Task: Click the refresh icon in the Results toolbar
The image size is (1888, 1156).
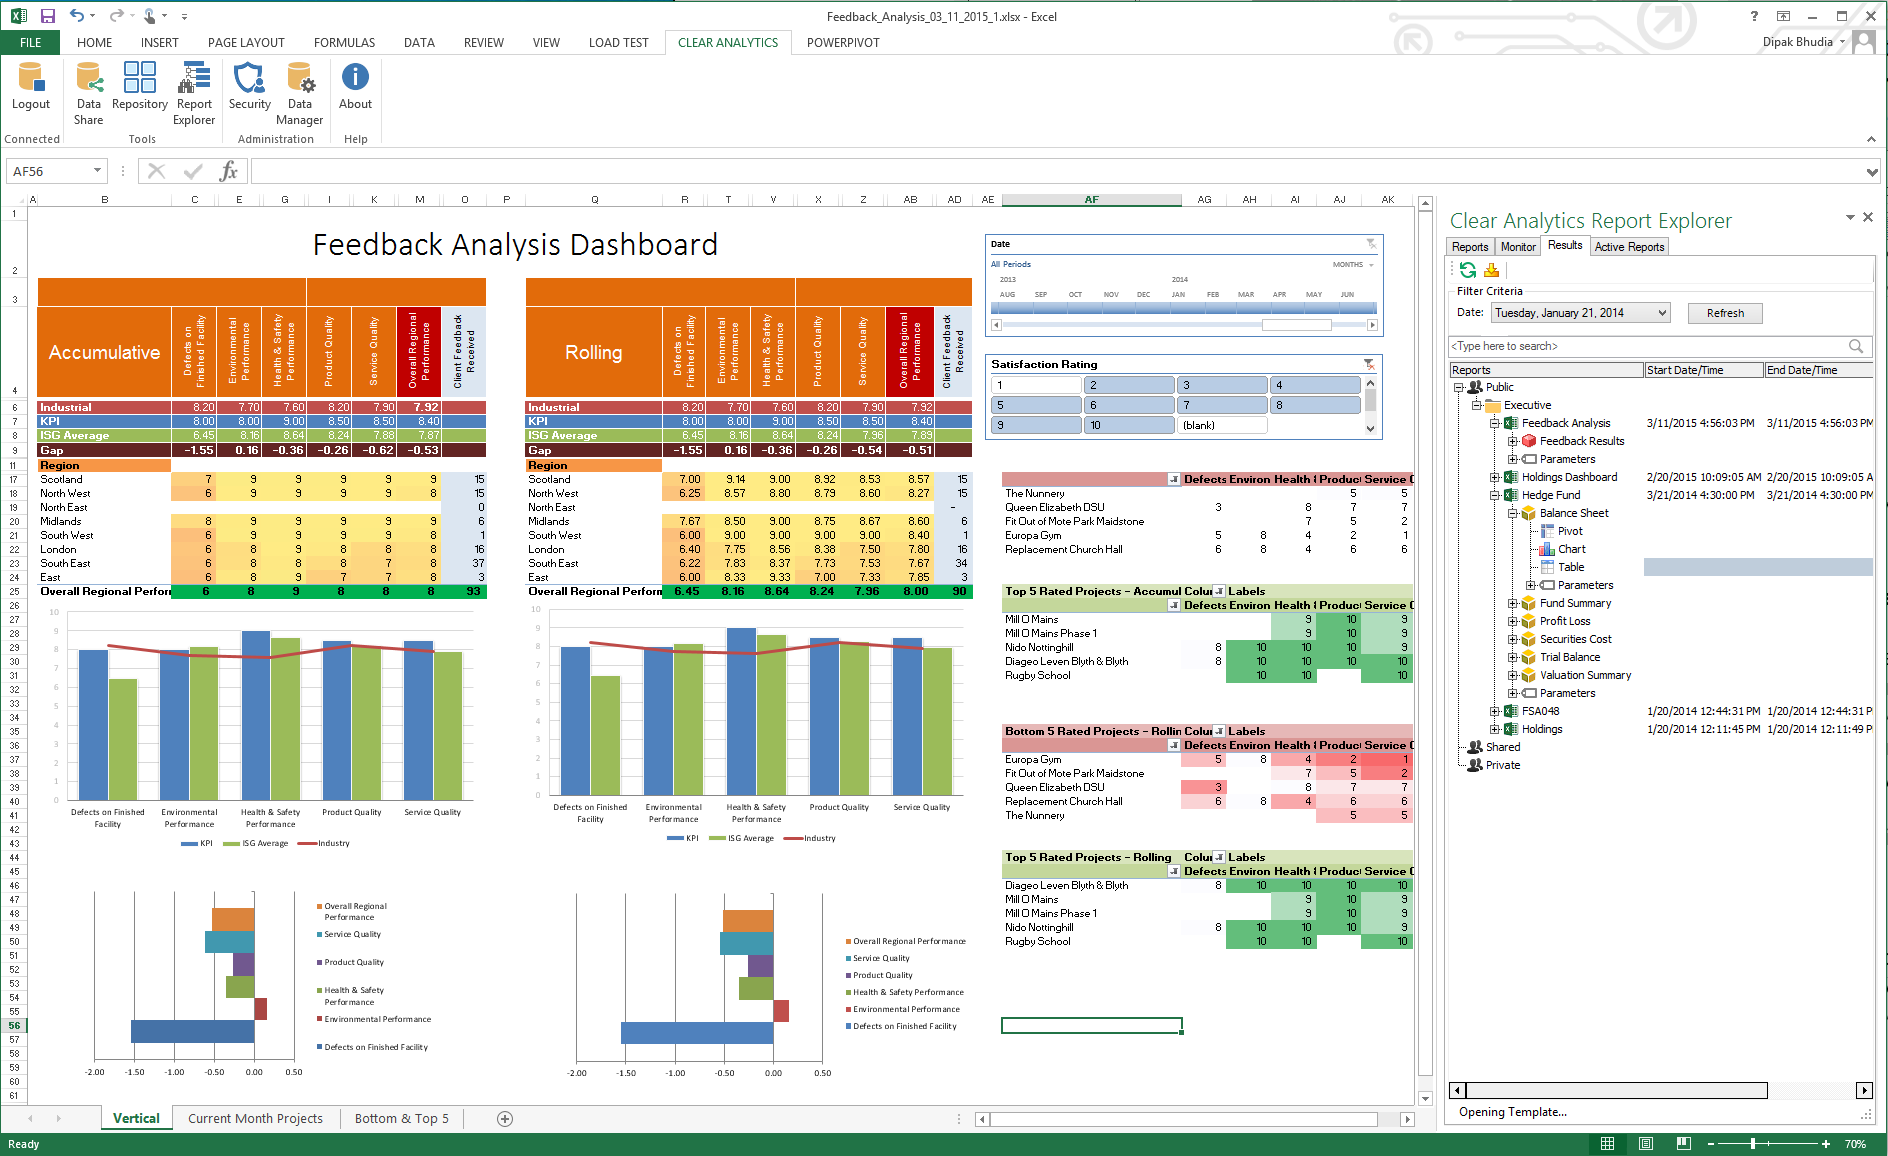Action: click(x=1466, y=270)
